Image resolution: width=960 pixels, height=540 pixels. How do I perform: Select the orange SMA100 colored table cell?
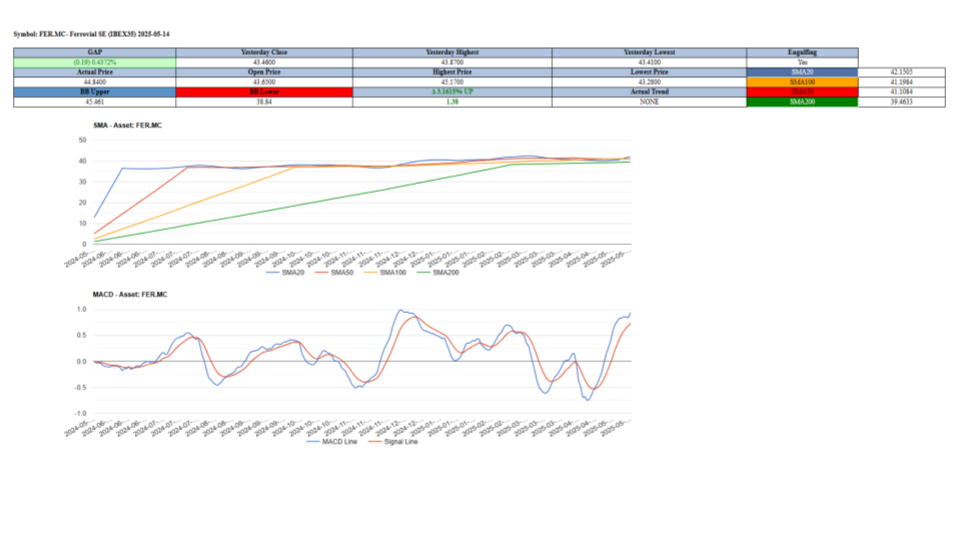click(x=802, y=82)
